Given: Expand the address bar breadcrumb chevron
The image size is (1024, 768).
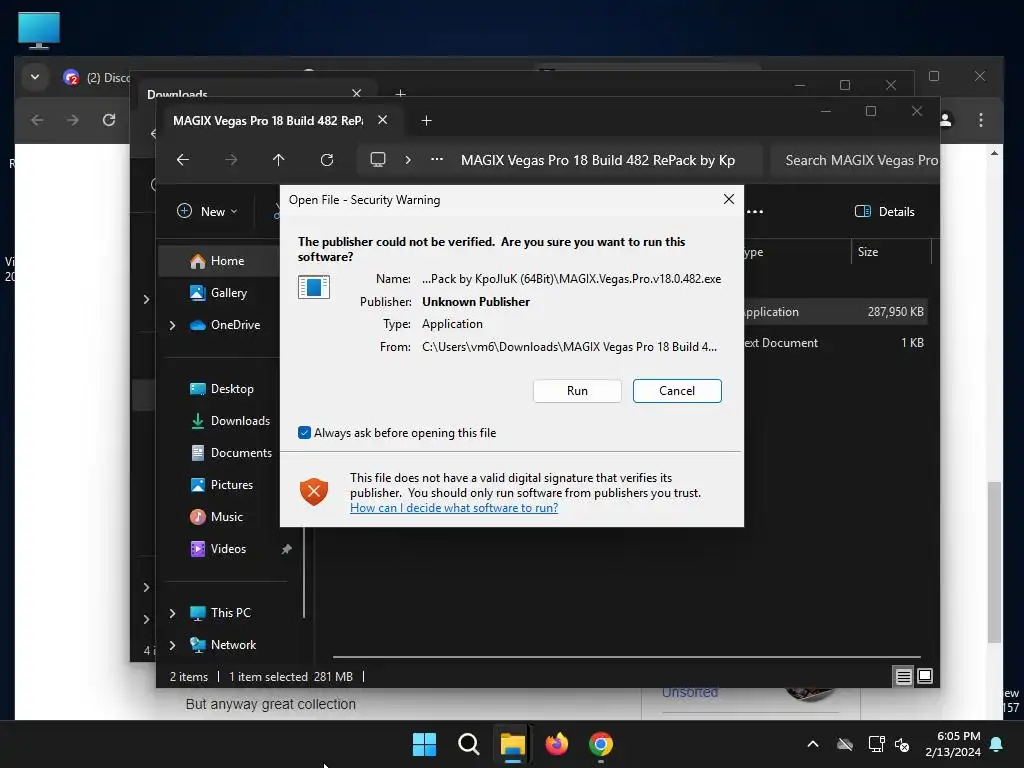Looking at the screenshot, I should pyautogui.click(x=408, y=160).
